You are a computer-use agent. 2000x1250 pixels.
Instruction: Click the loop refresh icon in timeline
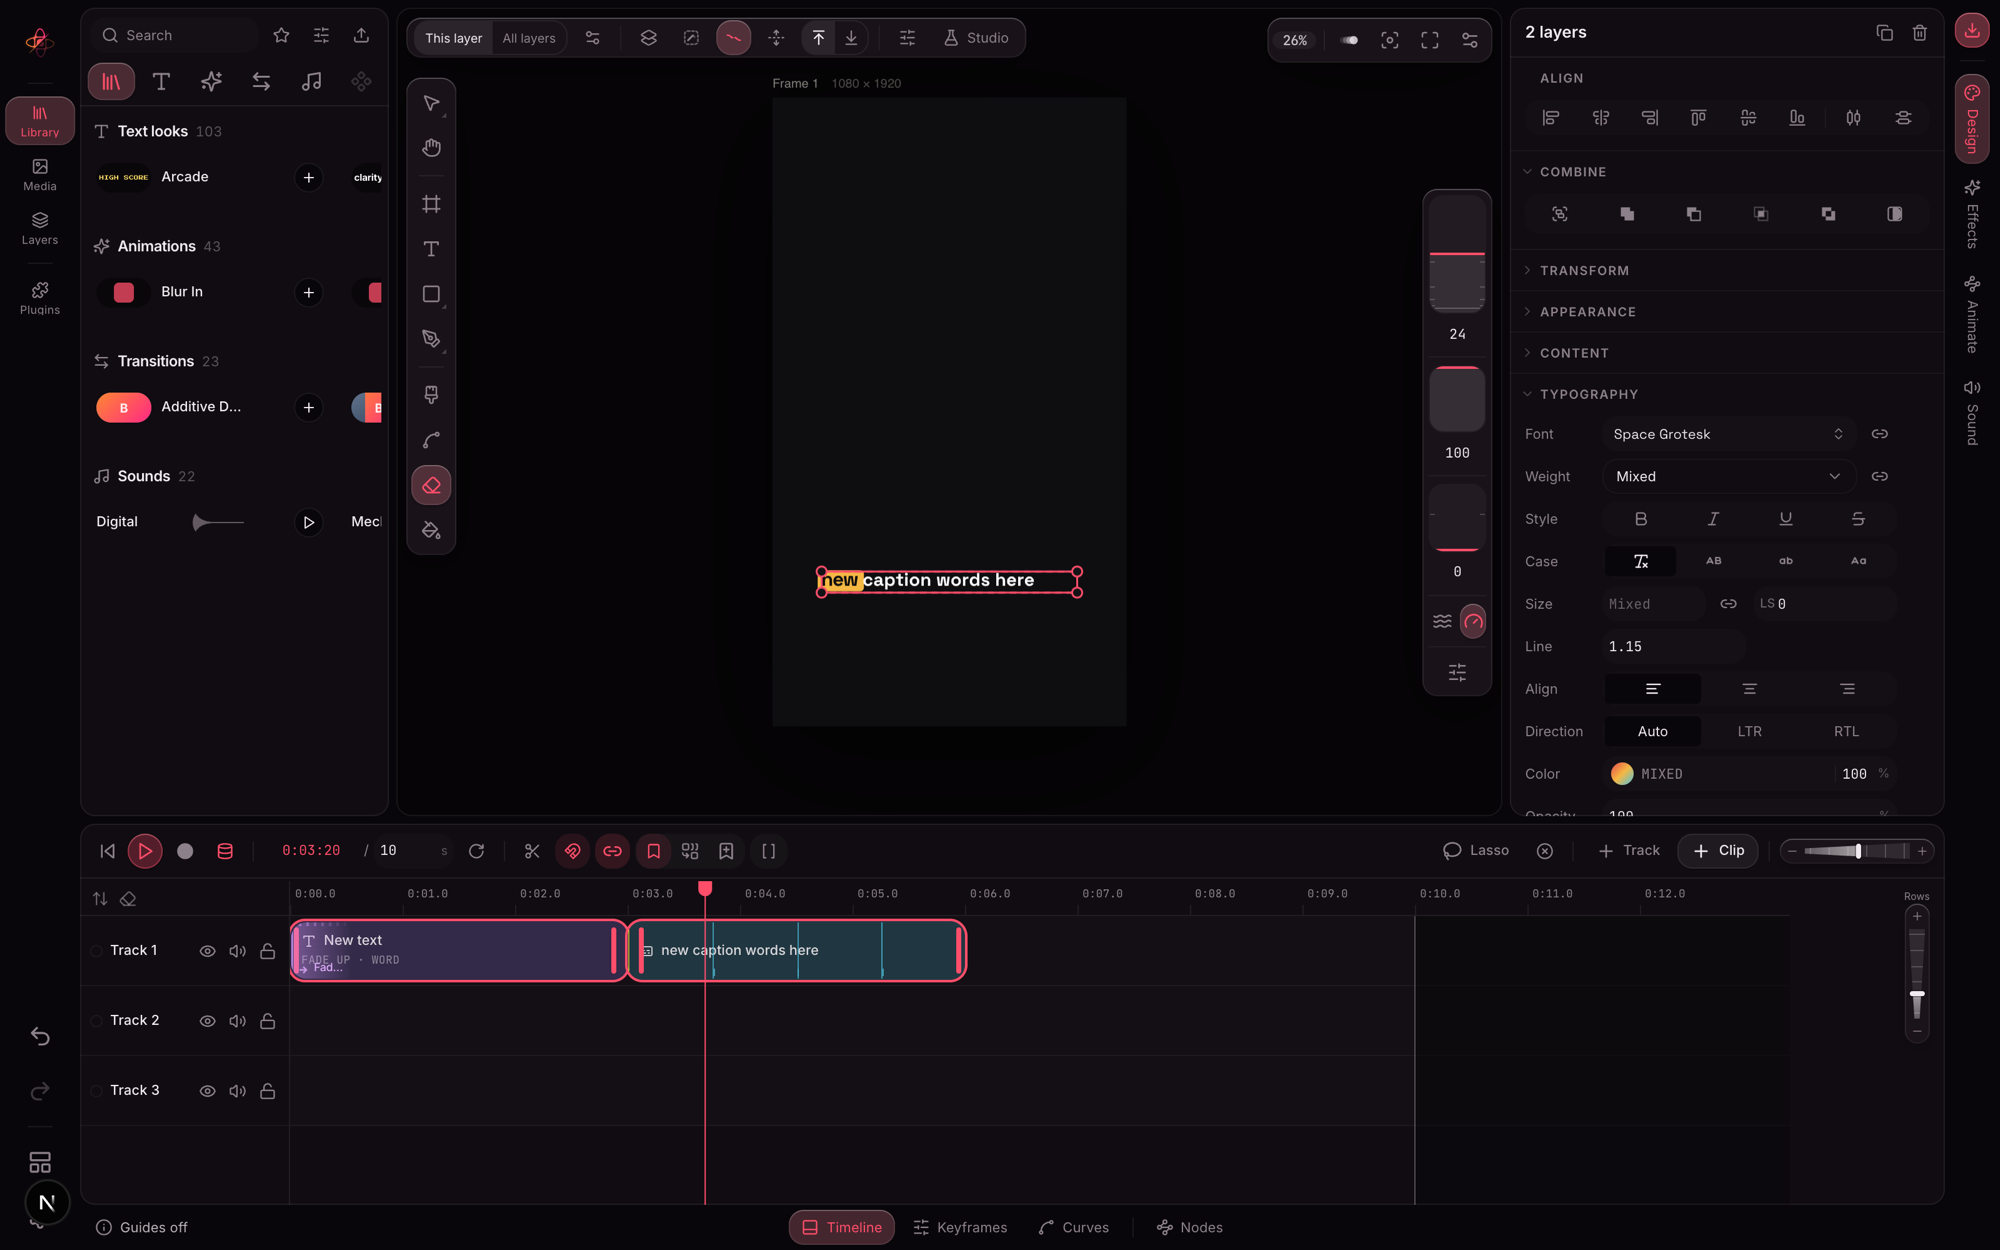coord(476,851)
